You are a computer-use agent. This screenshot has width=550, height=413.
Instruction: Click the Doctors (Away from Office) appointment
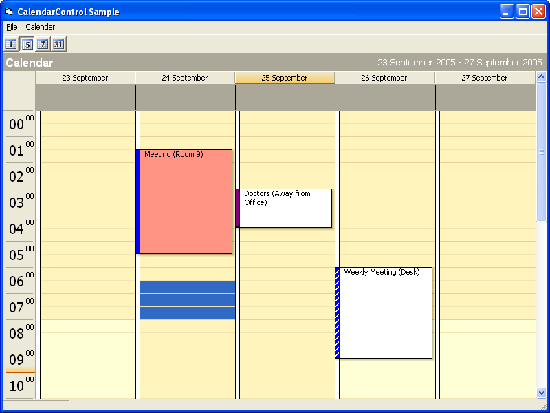tap(284, 208)
